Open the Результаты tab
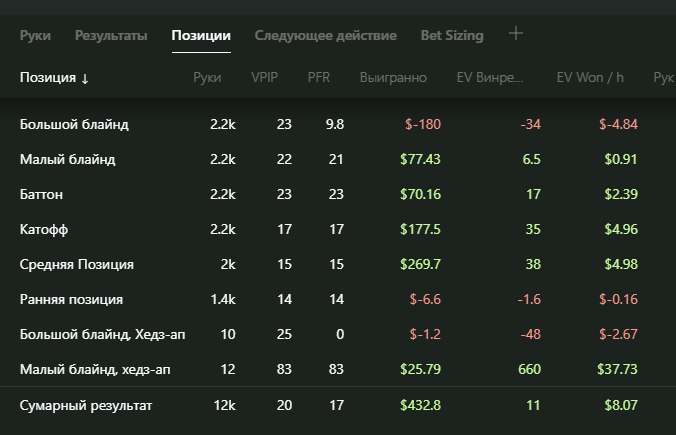676x435 pixels. [x=111, y=36]
